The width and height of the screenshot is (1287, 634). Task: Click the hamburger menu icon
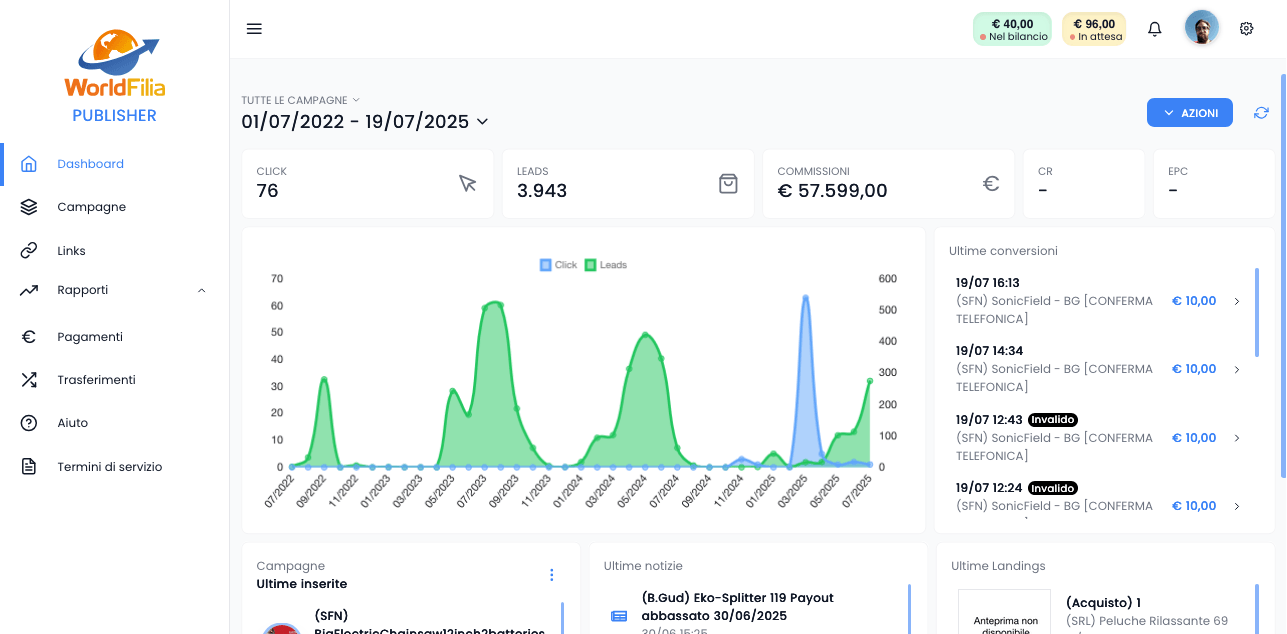(254, 29)
